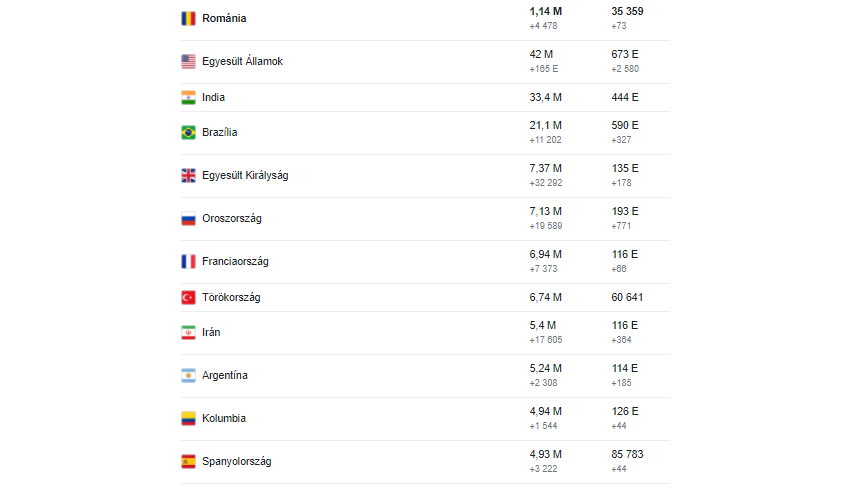This screenshot has width=858, height=488.
Task: Click the Romania flag icon
Action: (x=188, y=18)
